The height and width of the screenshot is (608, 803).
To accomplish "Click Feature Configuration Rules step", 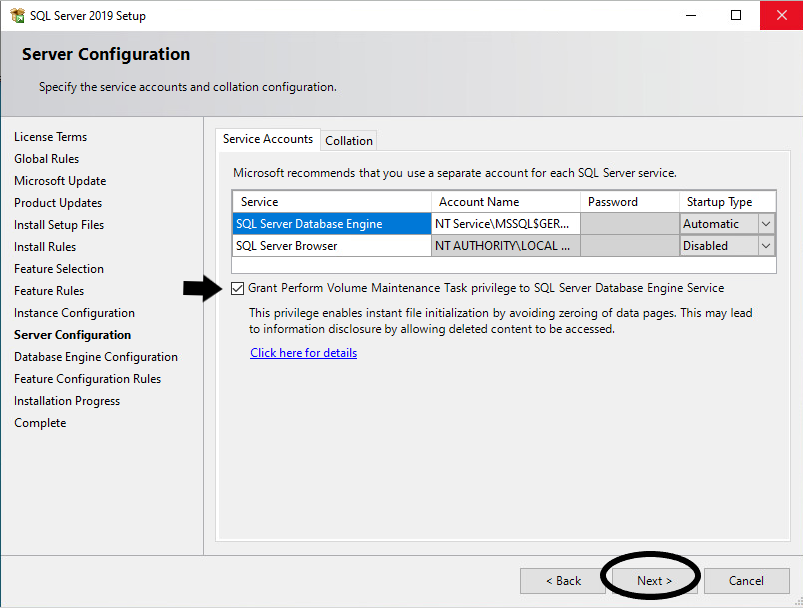I will coord(88,380).
